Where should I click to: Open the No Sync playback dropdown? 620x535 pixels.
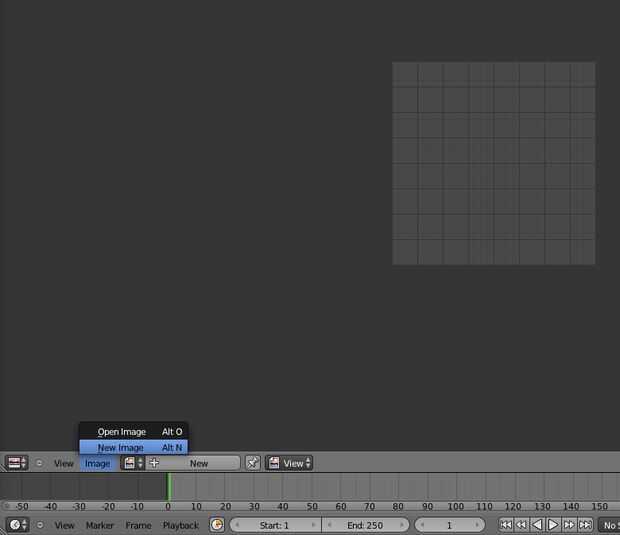(x=609, y=525)
